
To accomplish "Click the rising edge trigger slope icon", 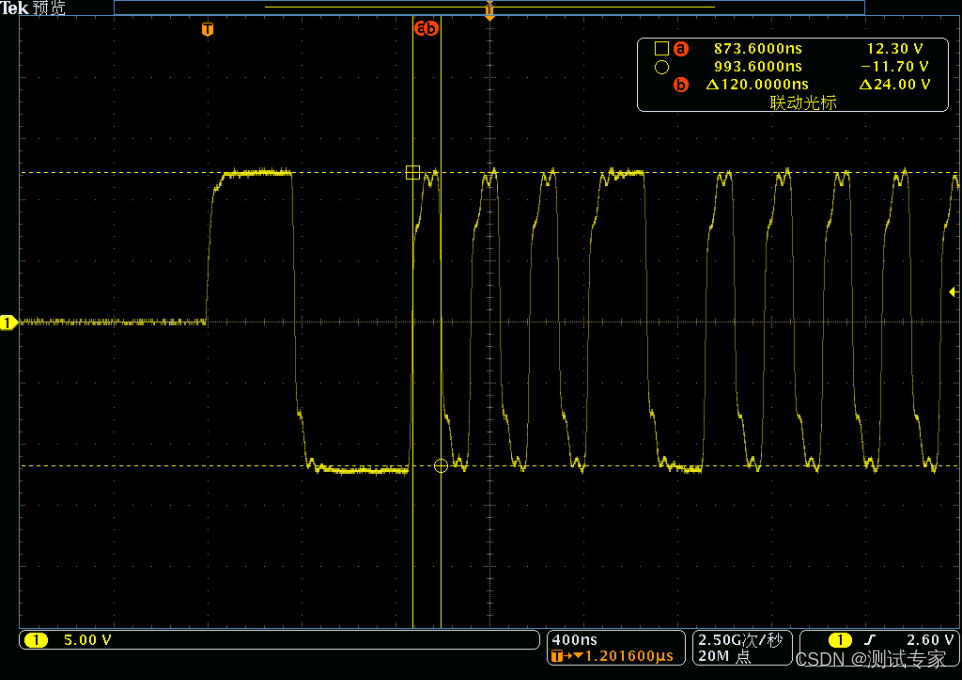I will pyautogui.click(x=870, y=640).
